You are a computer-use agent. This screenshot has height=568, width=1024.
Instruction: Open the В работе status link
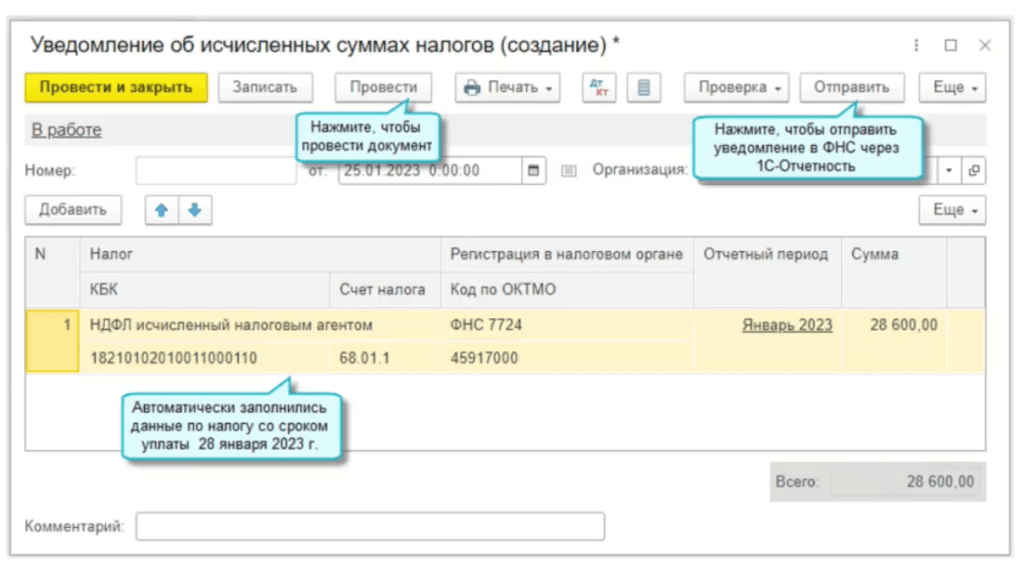[66, 130]
